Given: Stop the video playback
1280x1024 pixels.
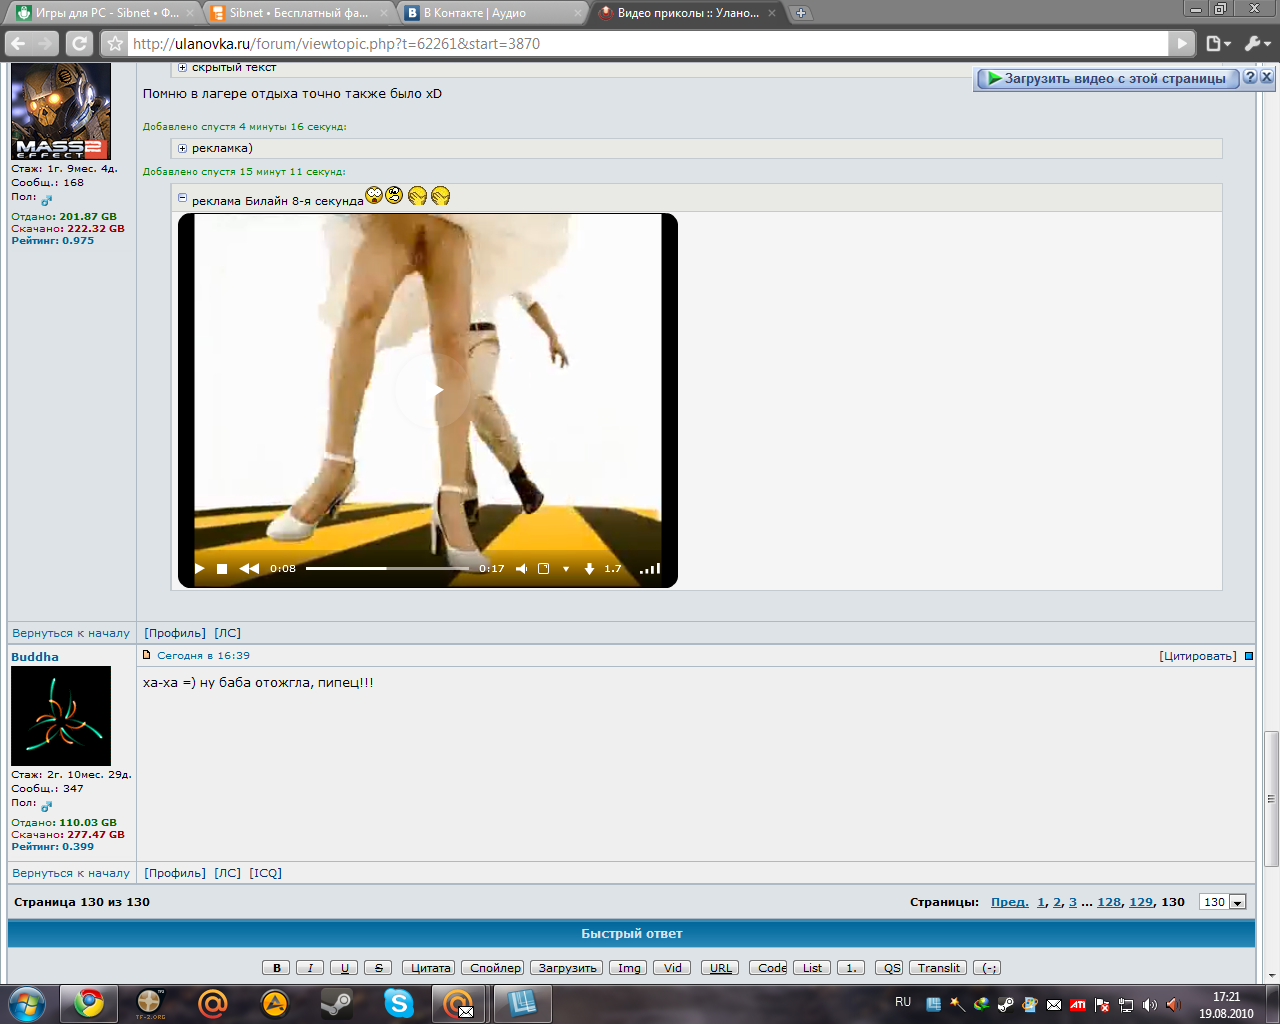Looking at the screenshot, I should (x=222, y=569).
